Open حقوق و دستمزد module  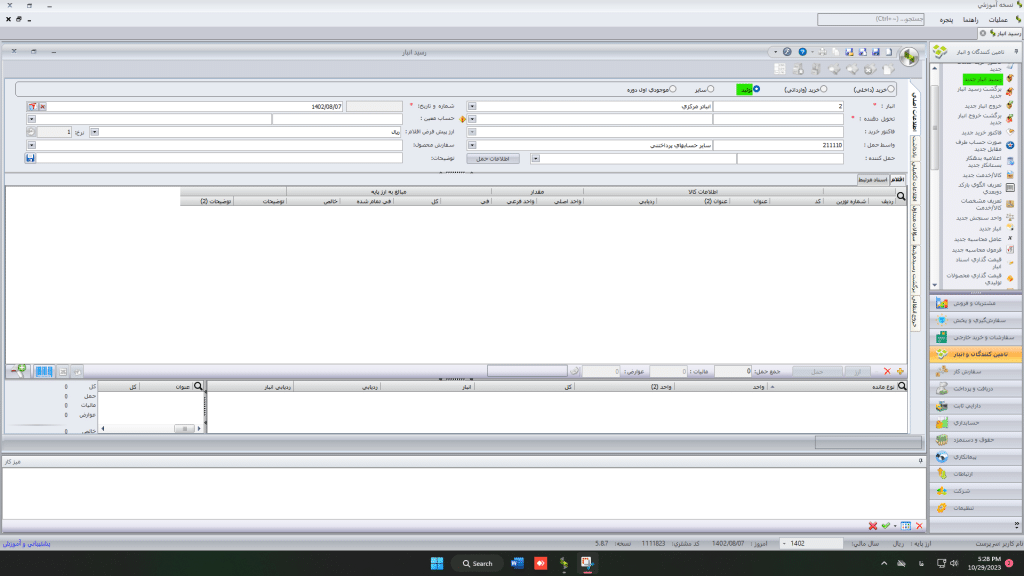(976, 440)
